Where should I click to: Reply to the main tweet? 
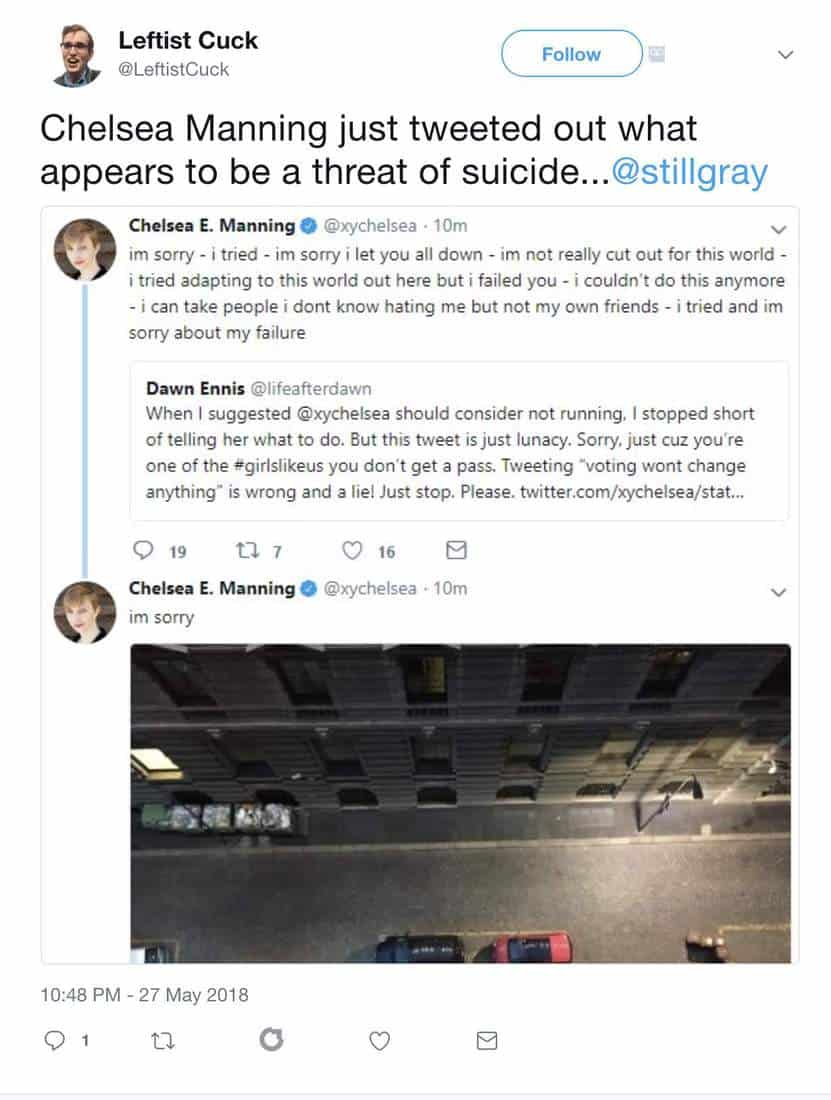pos(56,1041)
